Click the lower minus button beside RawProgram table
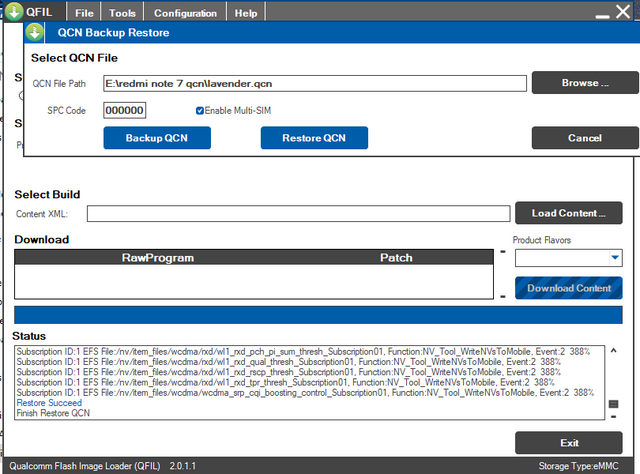 point(503,297)
